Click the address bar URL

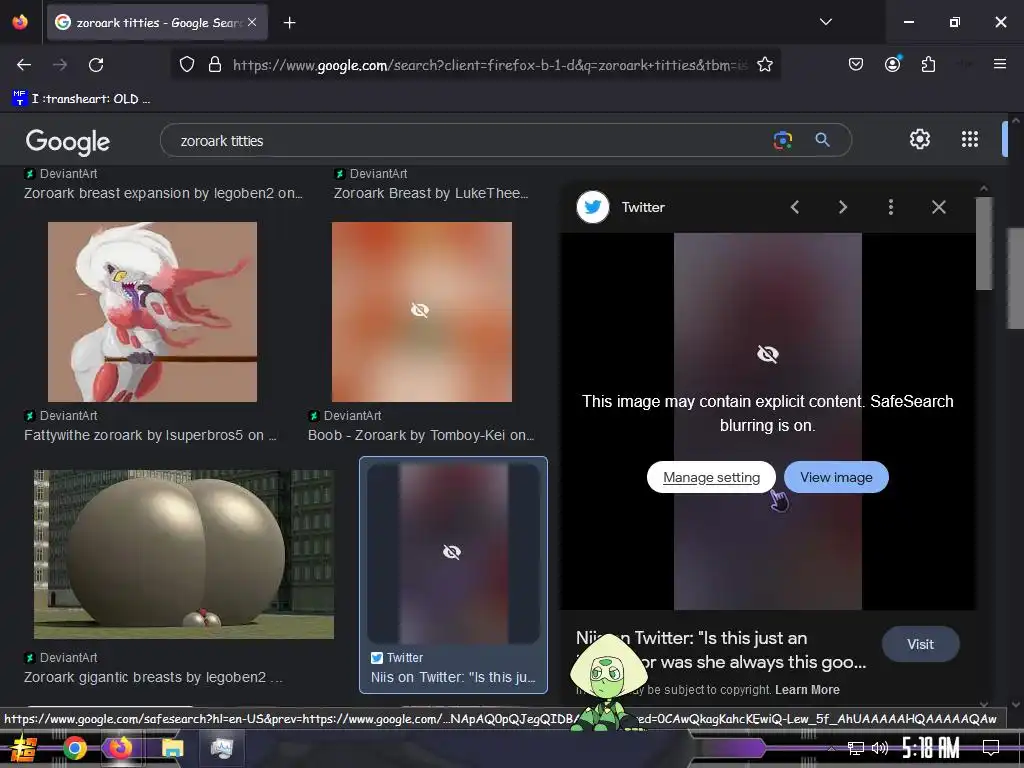(x=490, y=65)
